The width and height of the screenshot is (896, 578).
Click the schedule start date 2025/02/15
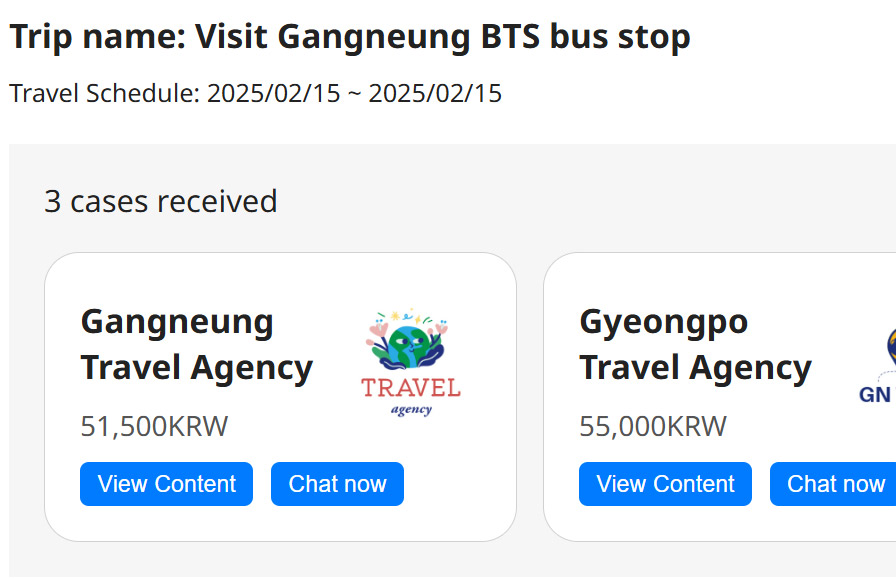[272, 94]
